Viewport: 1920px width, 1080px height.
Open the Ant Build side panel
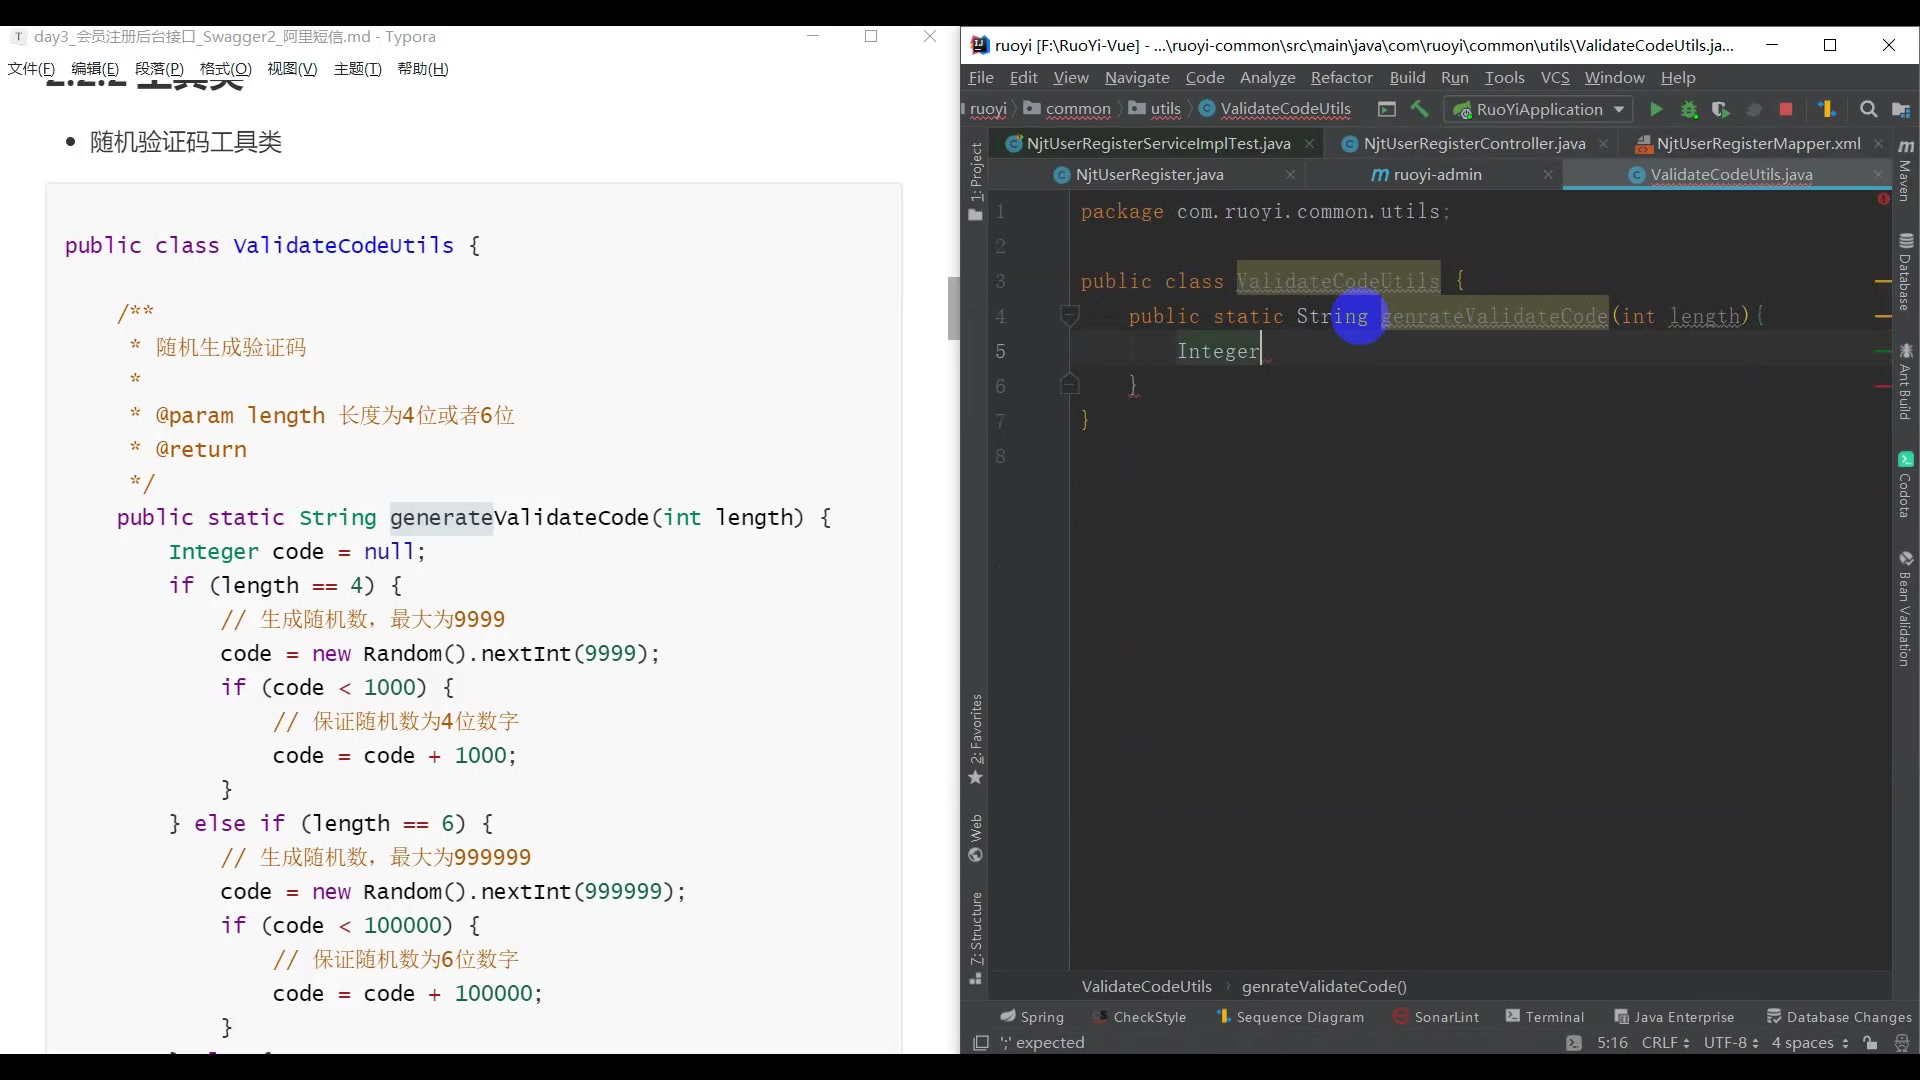tap(1906, 382)
